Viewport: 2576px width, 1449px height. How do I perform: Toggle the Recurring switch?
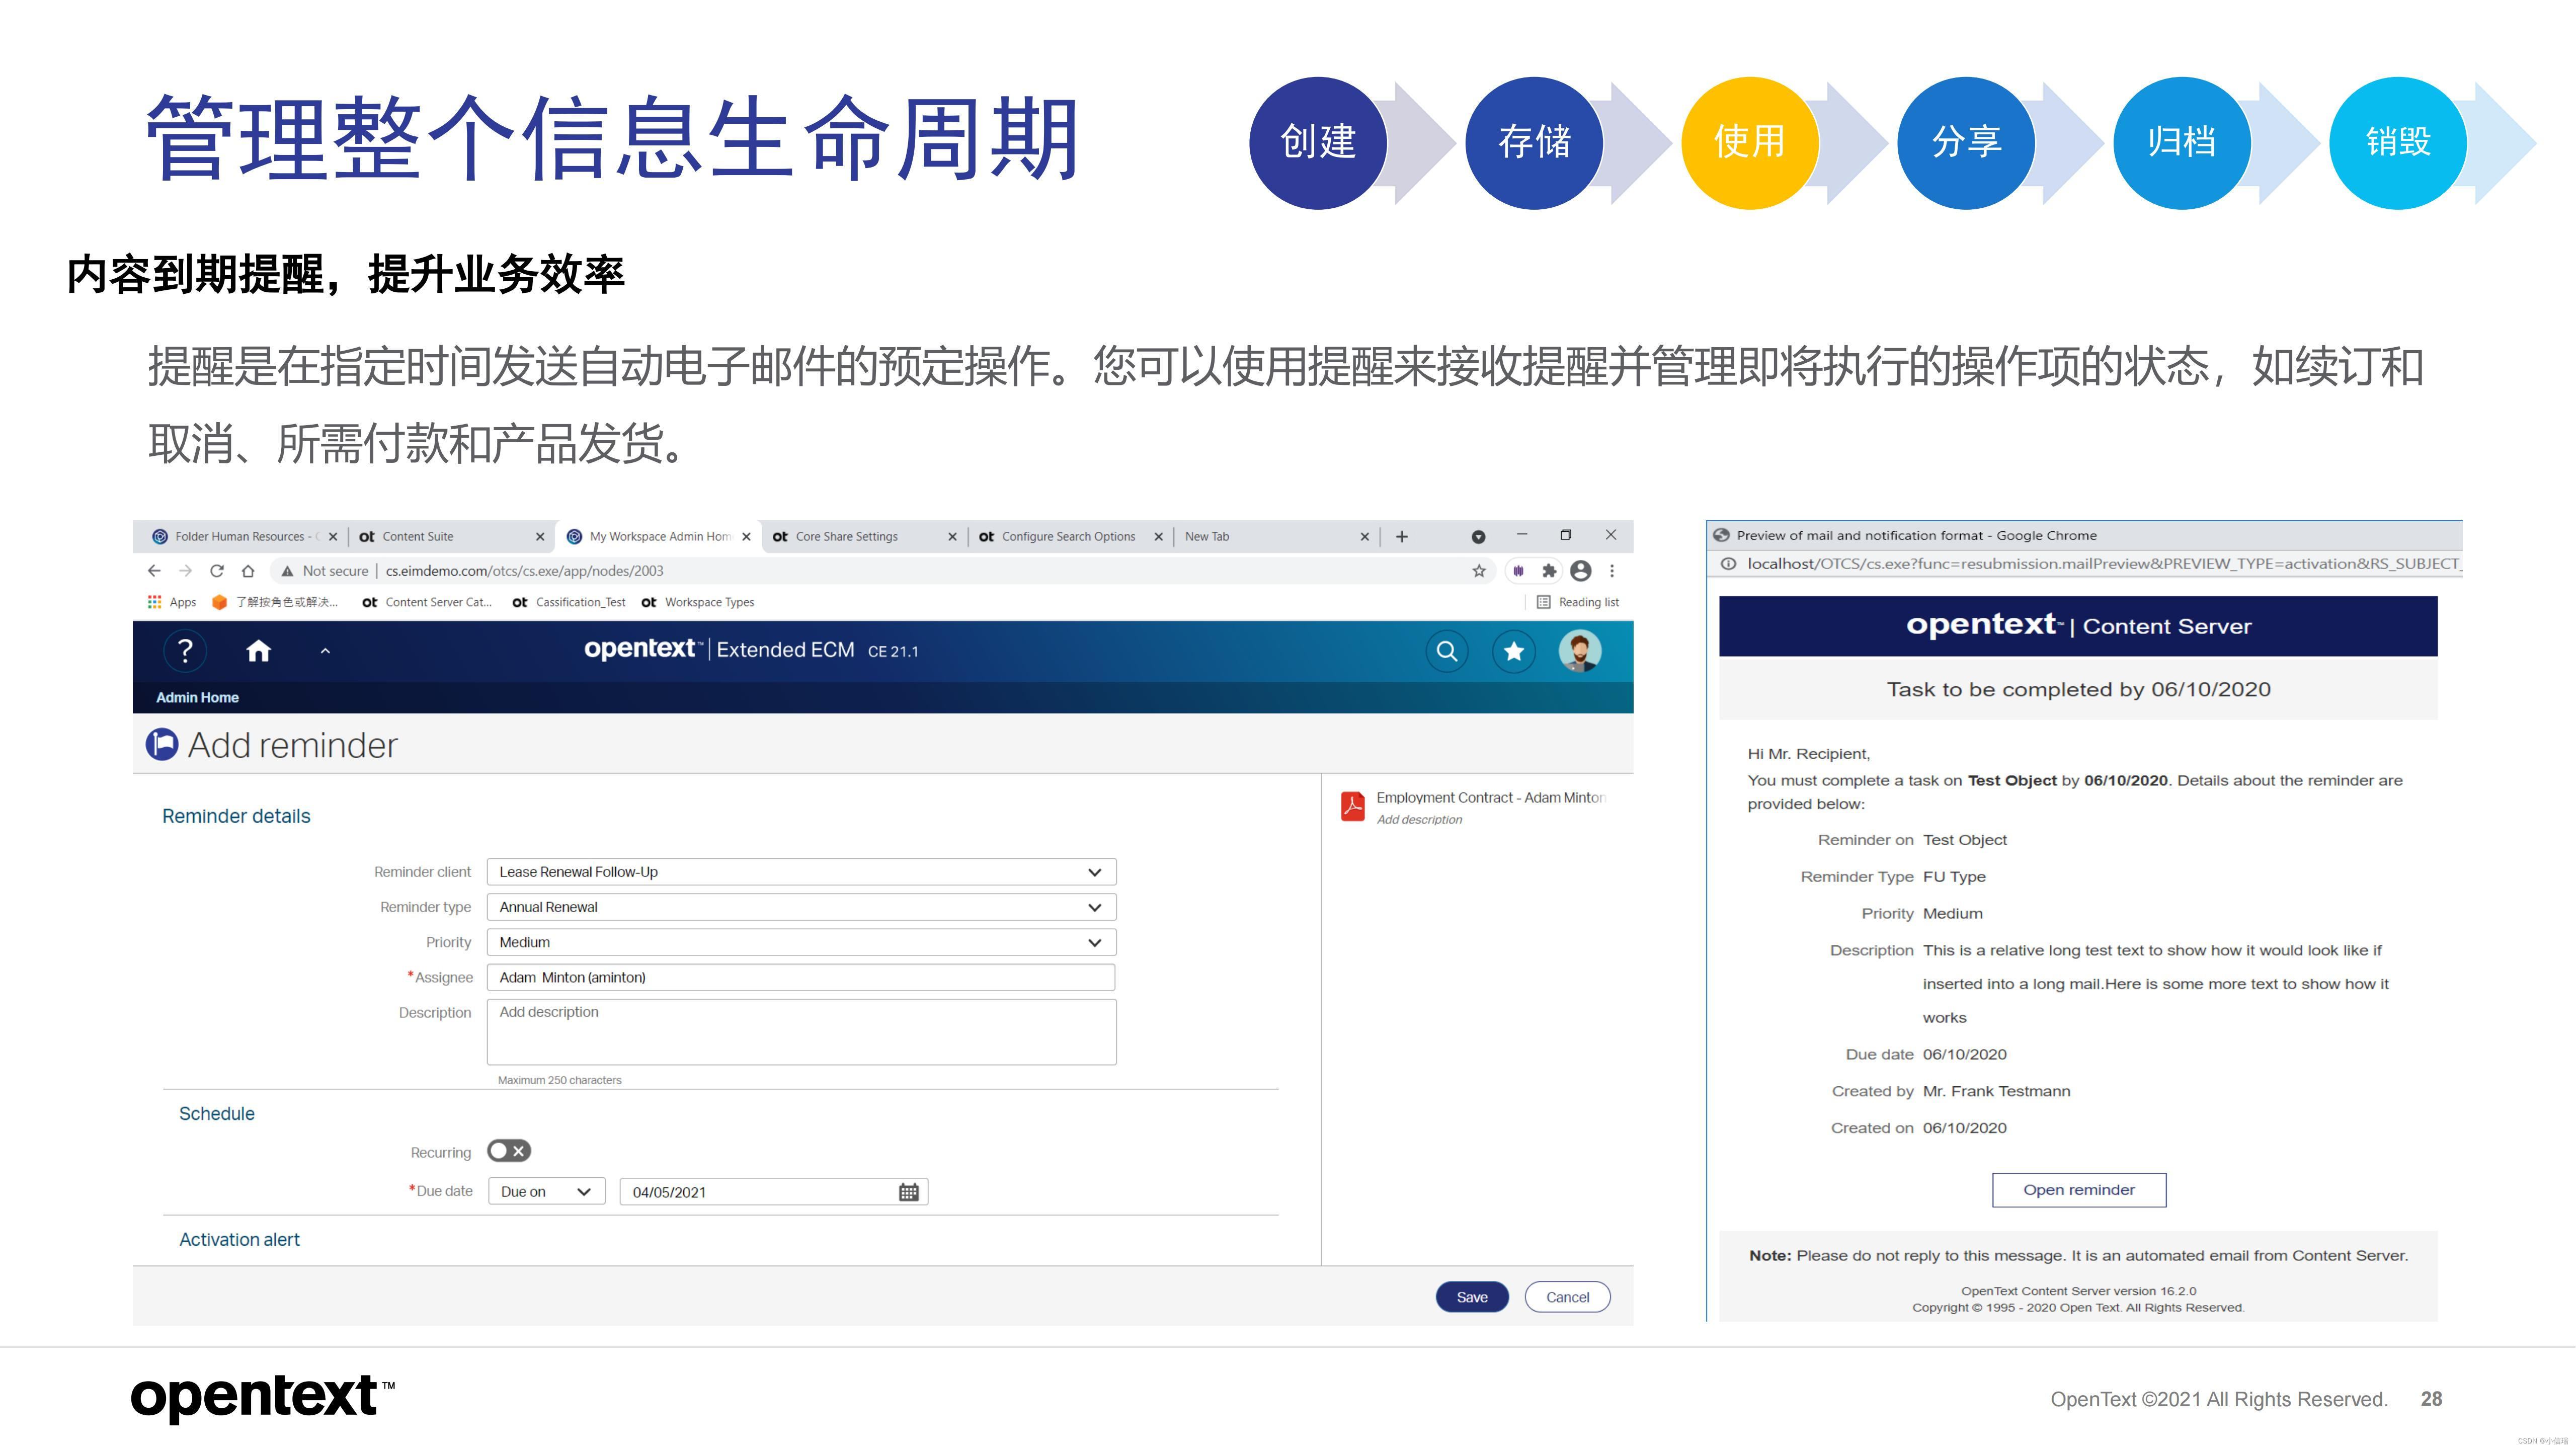(x=508, y=1151)
